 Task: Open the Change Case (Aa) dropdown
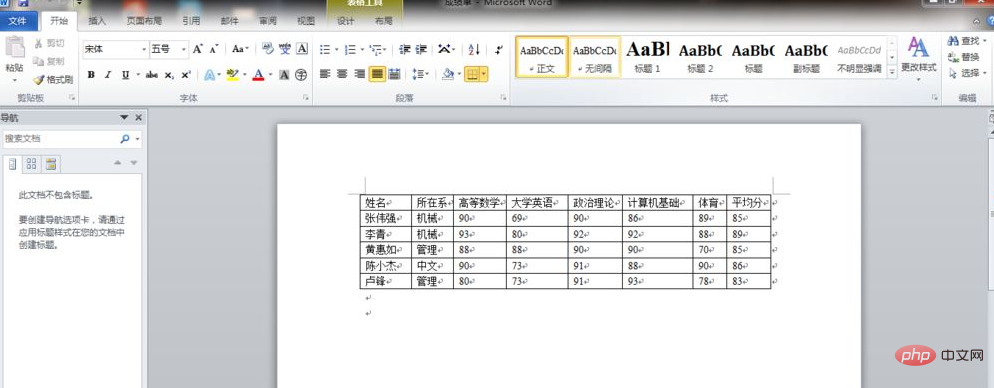coord(240,49)
